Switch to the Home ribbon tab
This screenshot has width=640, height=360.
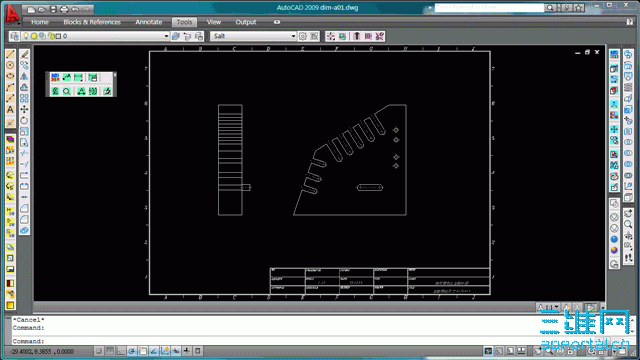pos(40,22)
